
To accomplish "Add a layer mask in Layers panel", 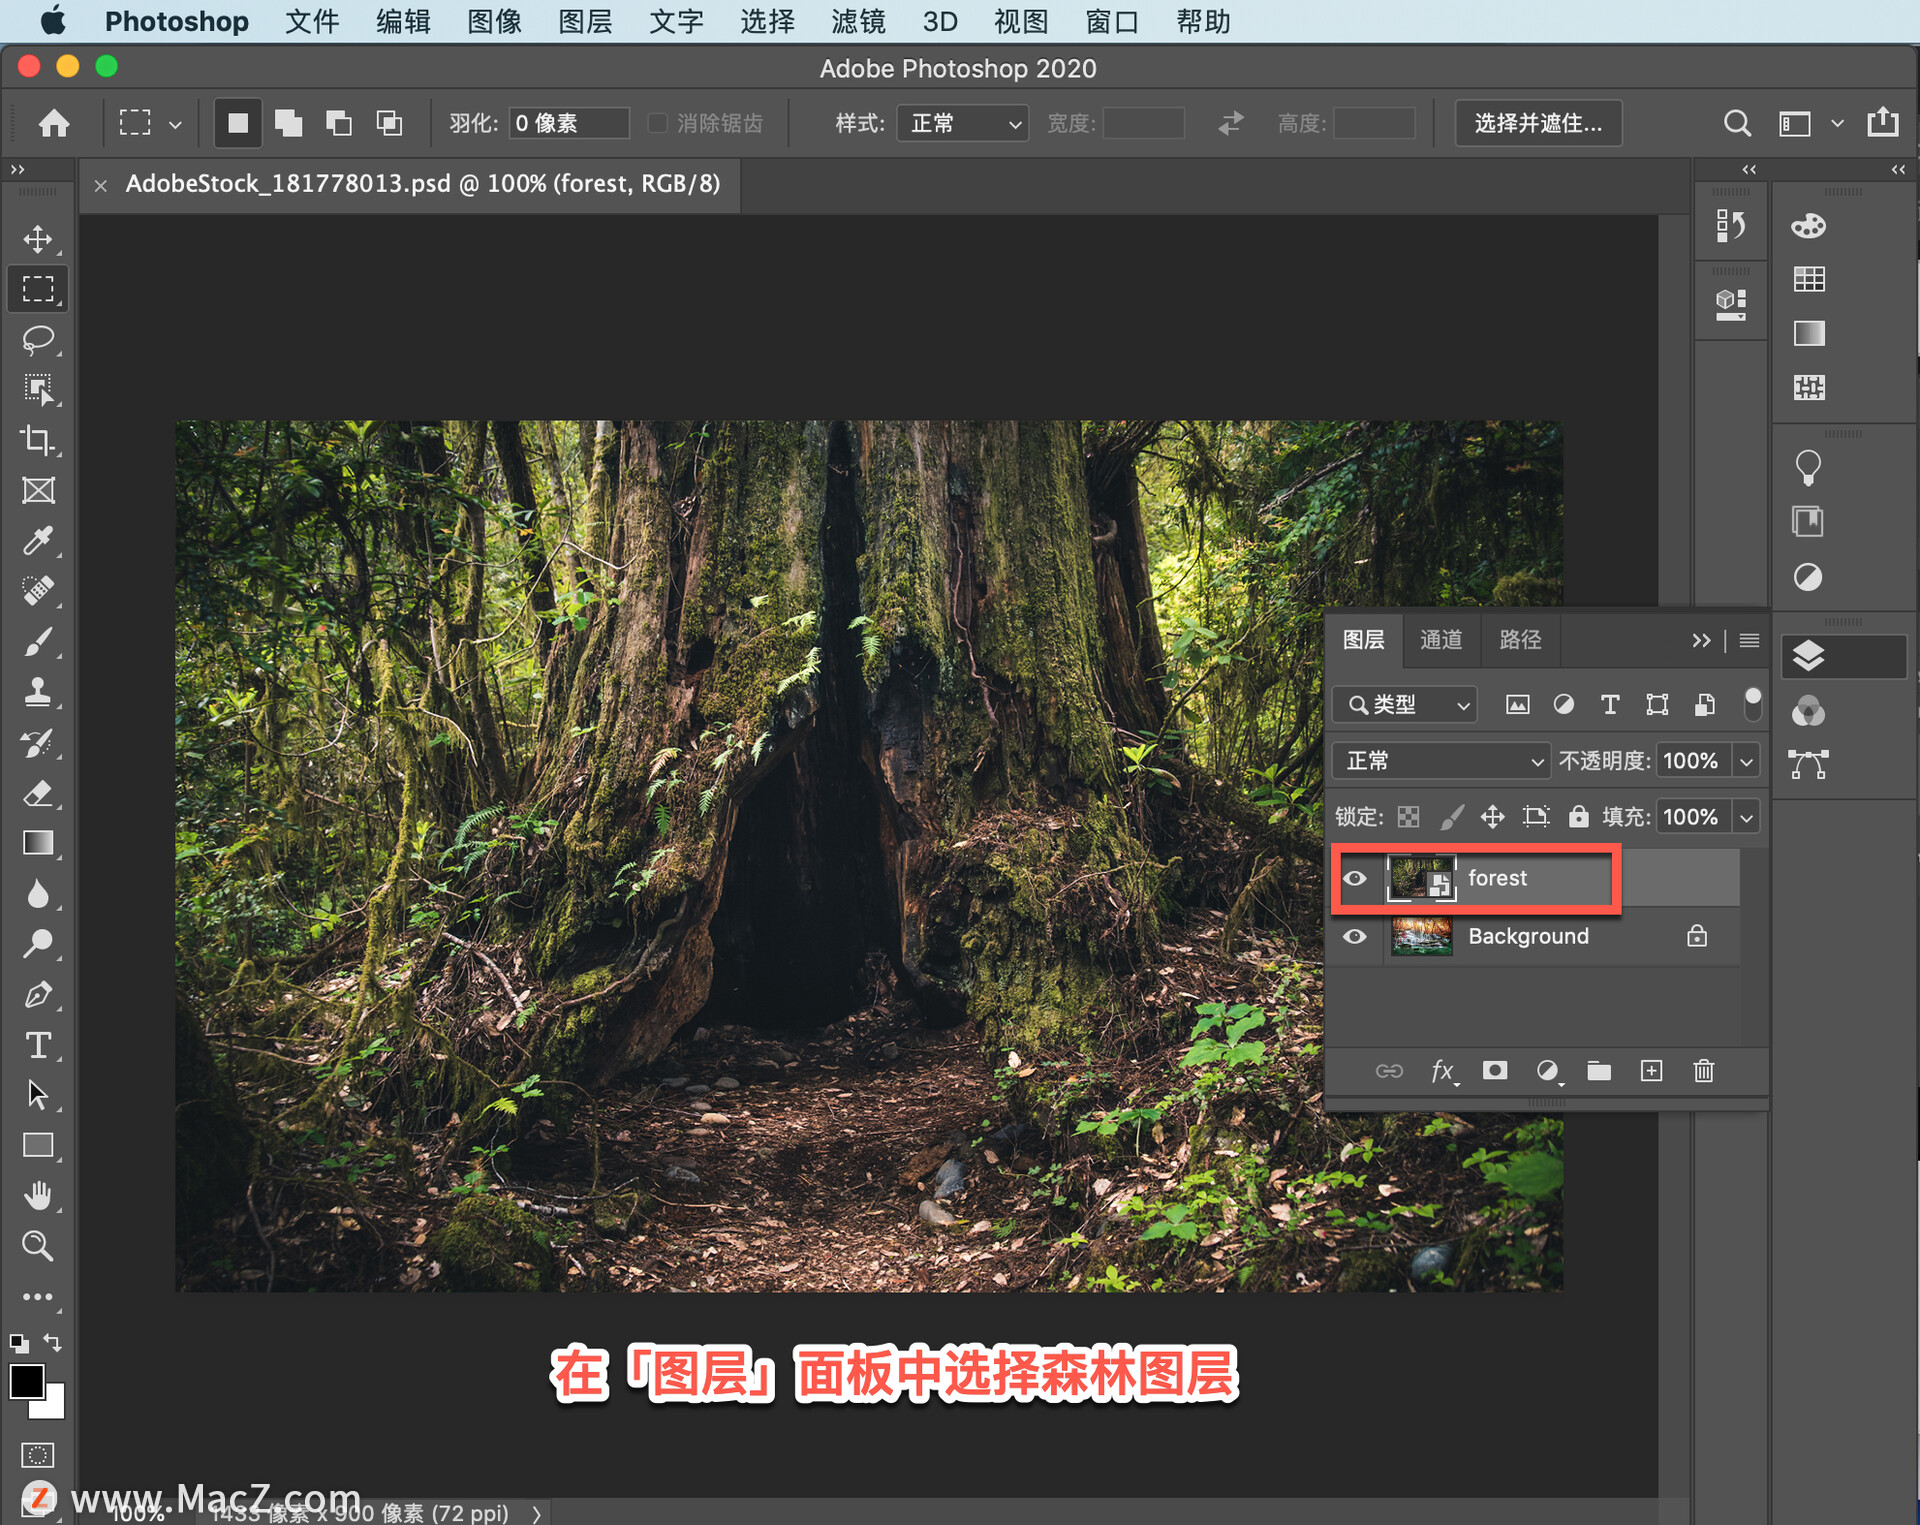I will [1494, 1071].
